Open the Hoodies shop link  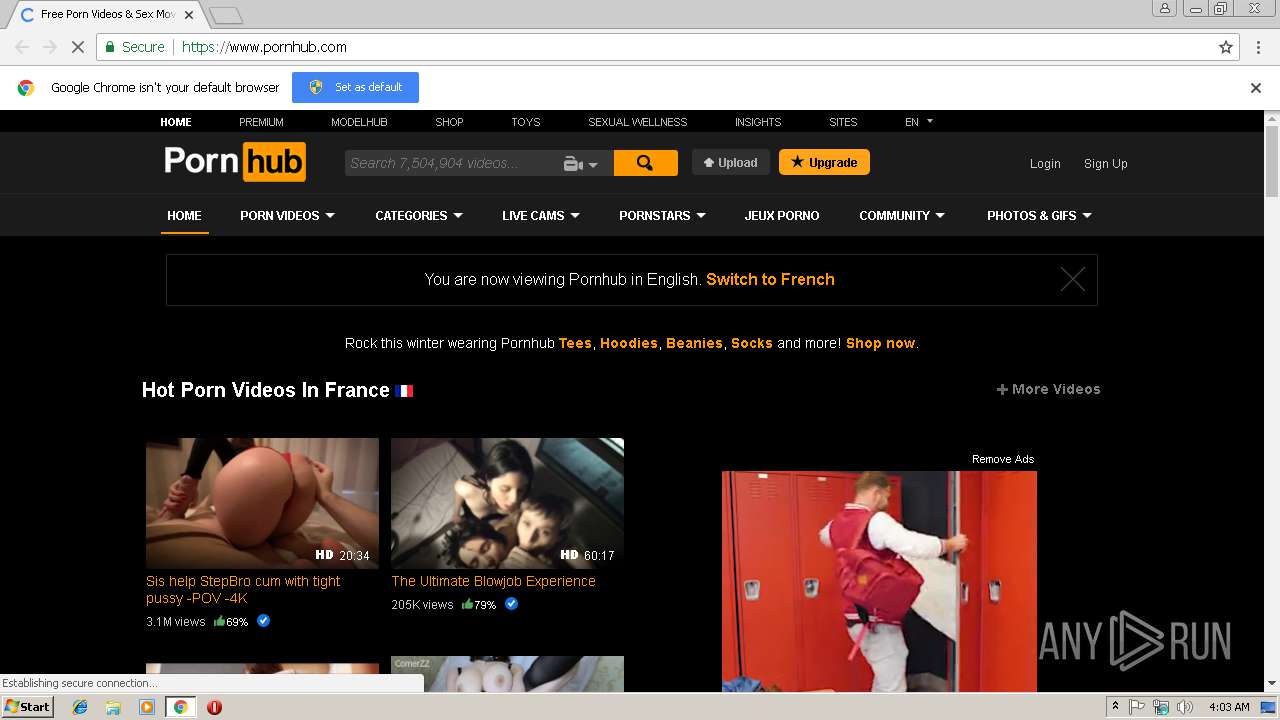629,343
